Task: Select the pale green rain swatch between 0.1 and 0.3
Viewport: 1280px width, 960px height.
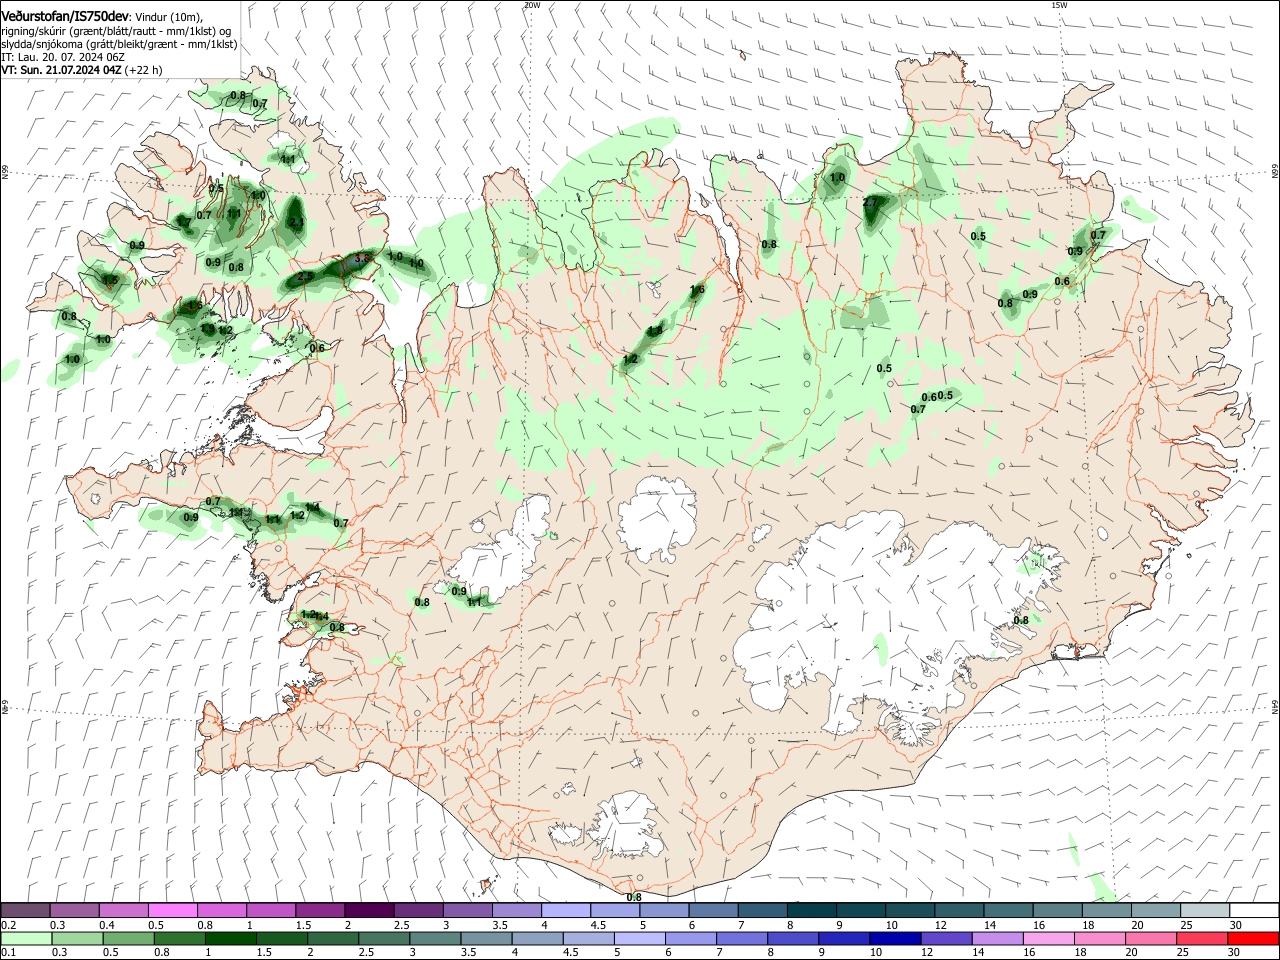Action: point(26,939)
